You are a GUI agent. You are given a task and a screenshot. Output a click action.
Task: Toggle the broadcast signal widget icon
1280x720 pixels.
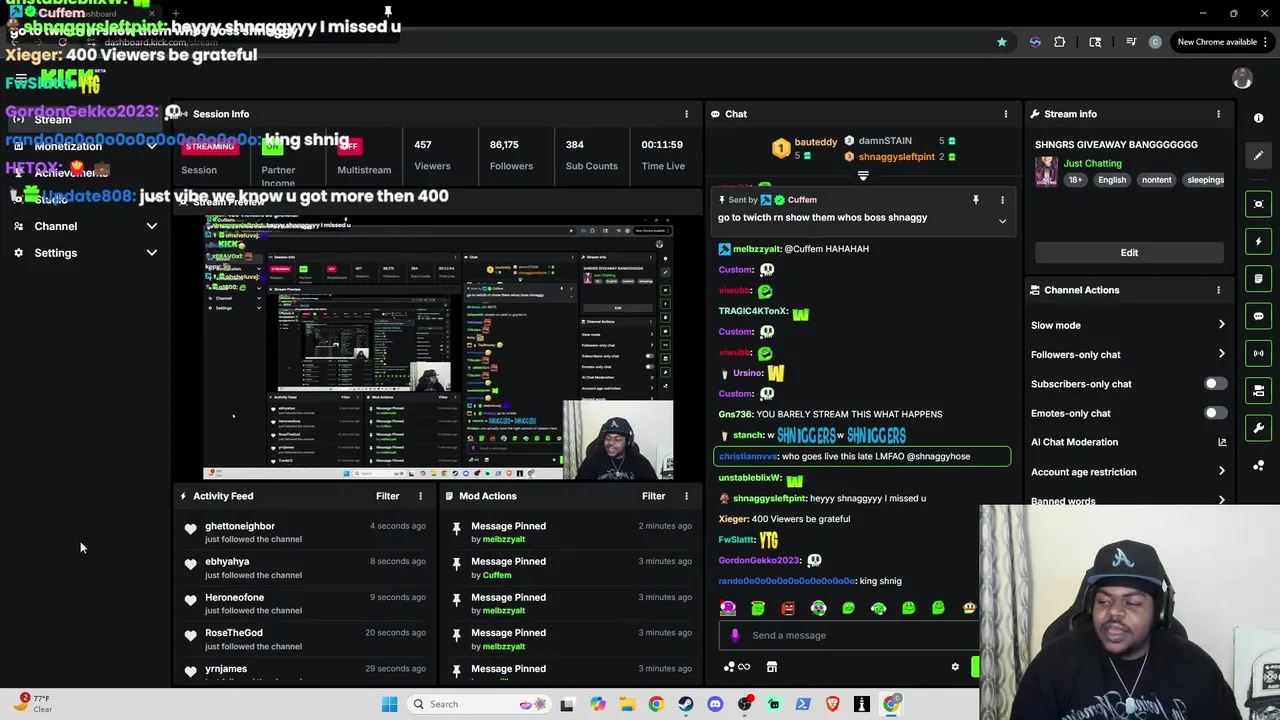1258,353
